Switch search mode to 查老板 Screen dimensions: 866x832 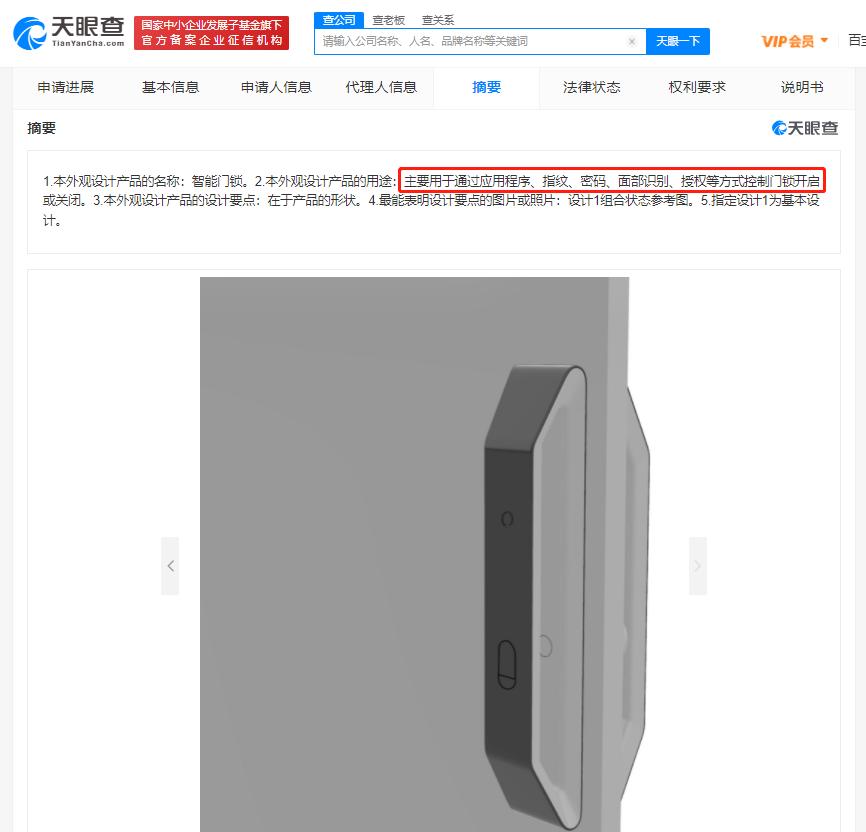click(389, 20)
